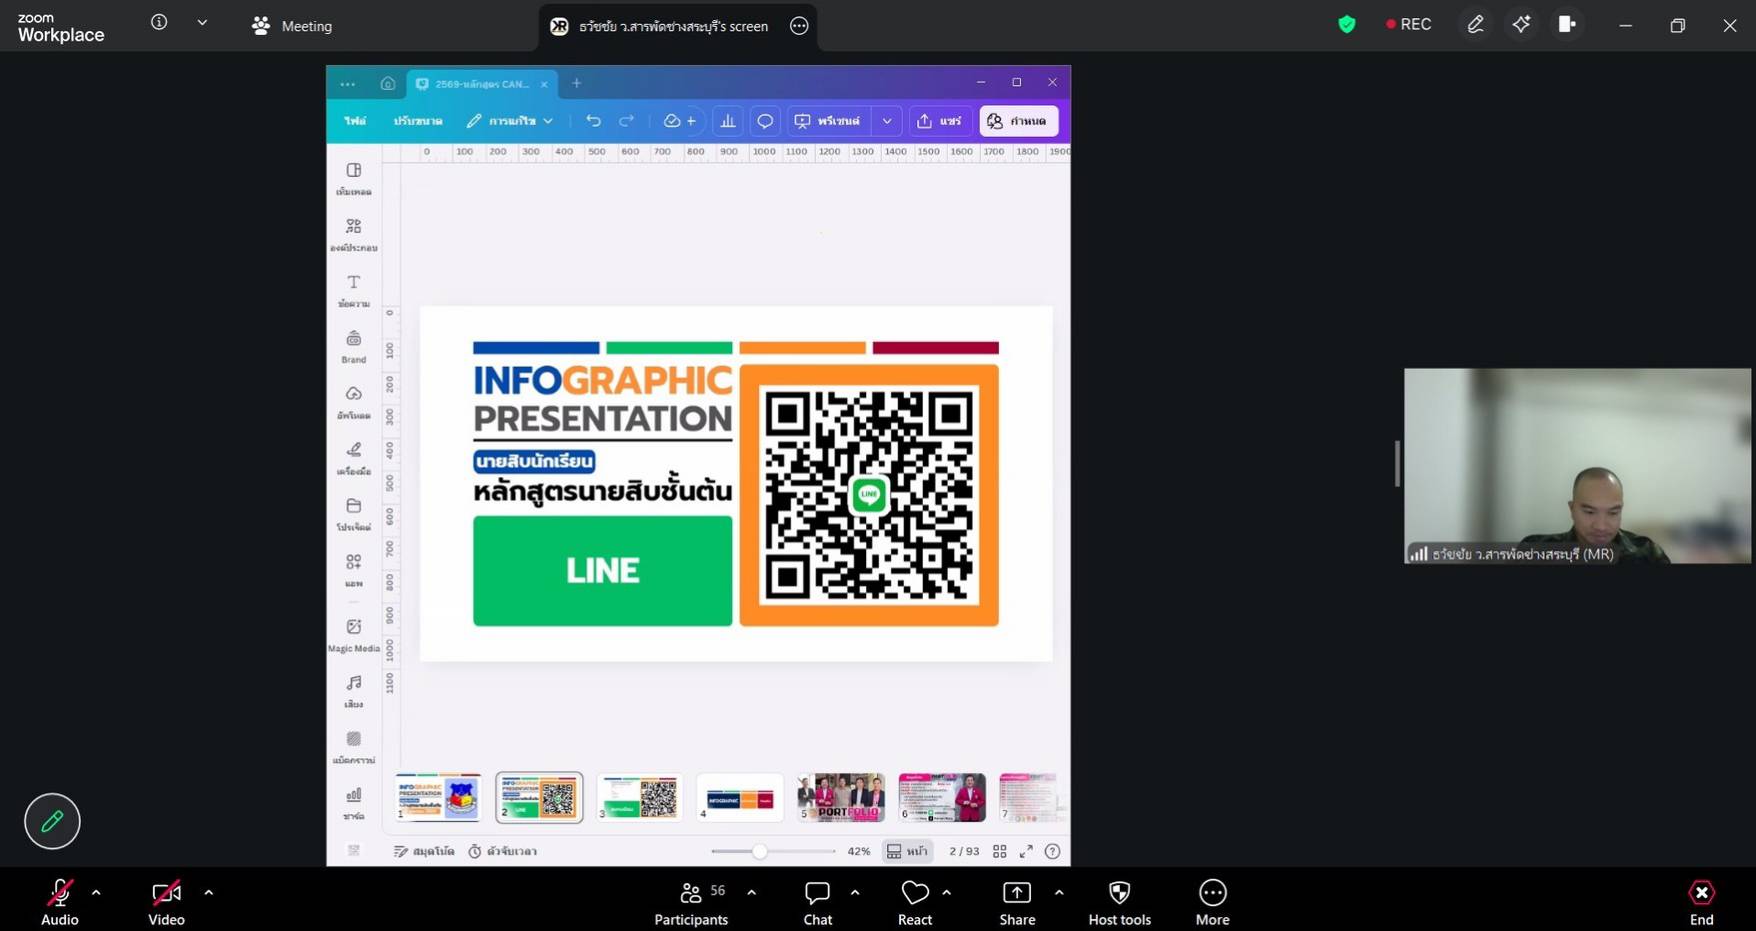This screenshot has height=931, width=1756.
Task: Open the Brand panel in sidebar
Action: point(354,346)
